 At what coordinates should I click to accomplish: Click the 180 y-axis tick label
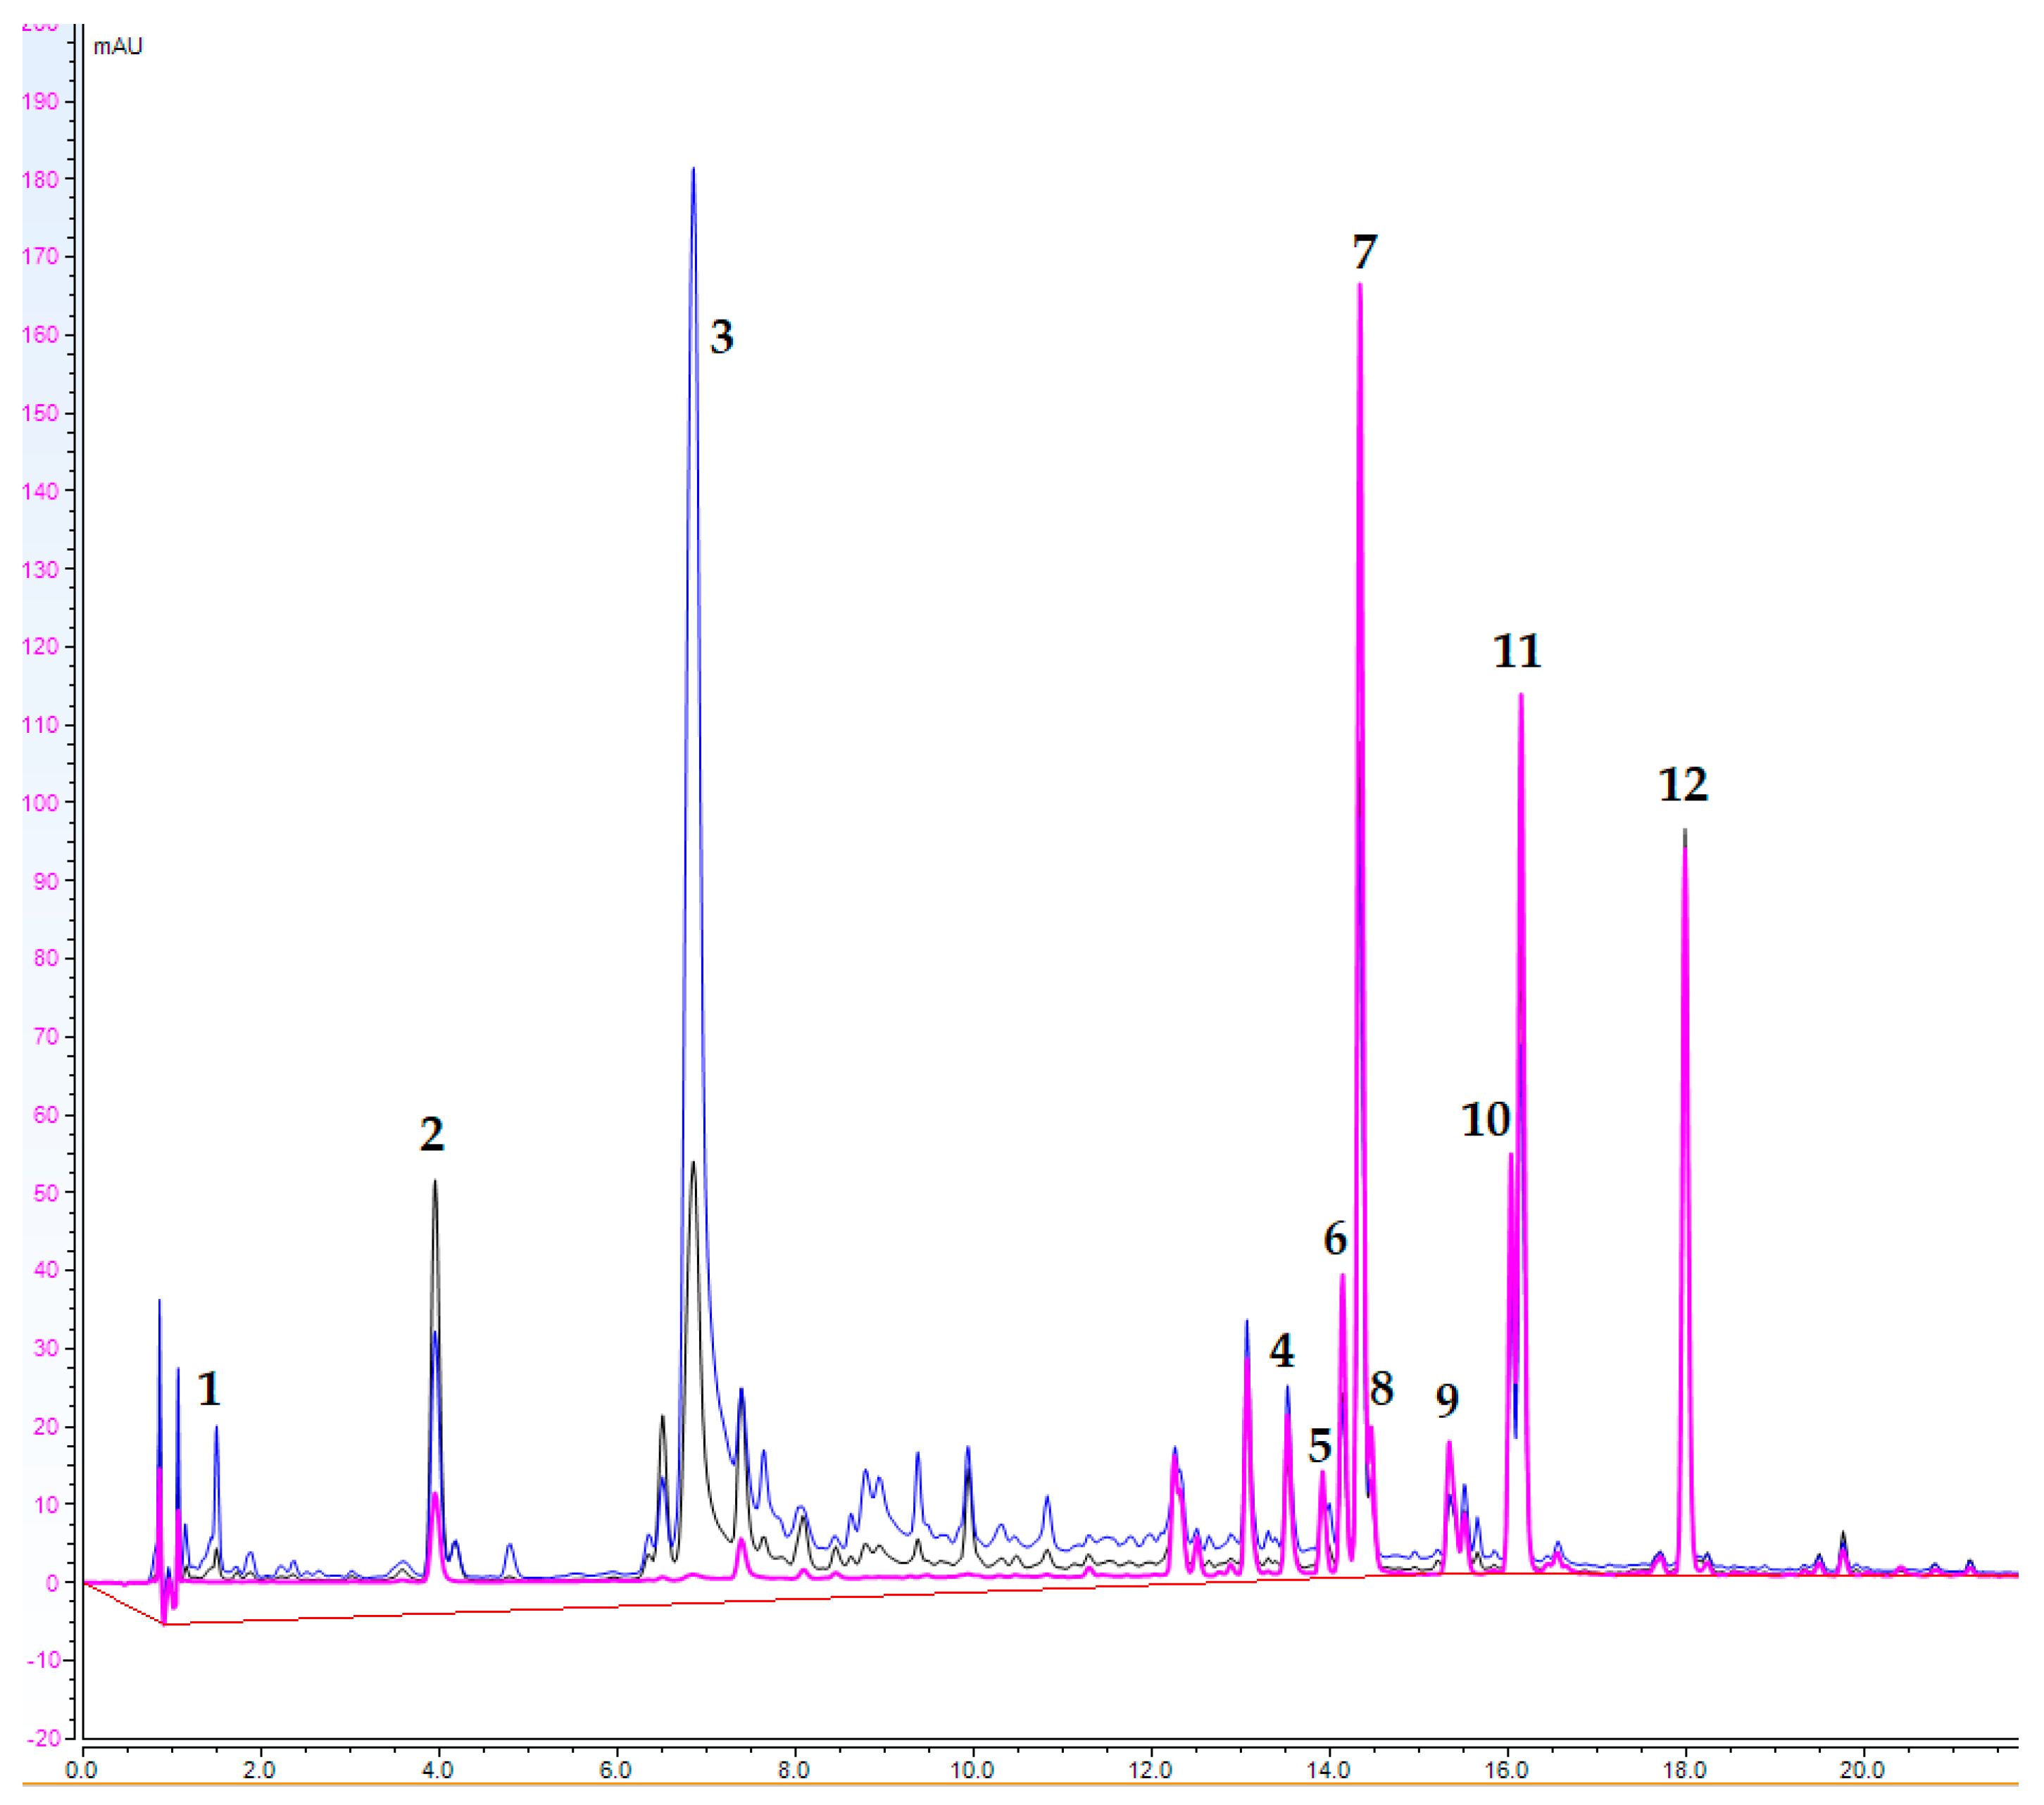(x=40, y=180)
